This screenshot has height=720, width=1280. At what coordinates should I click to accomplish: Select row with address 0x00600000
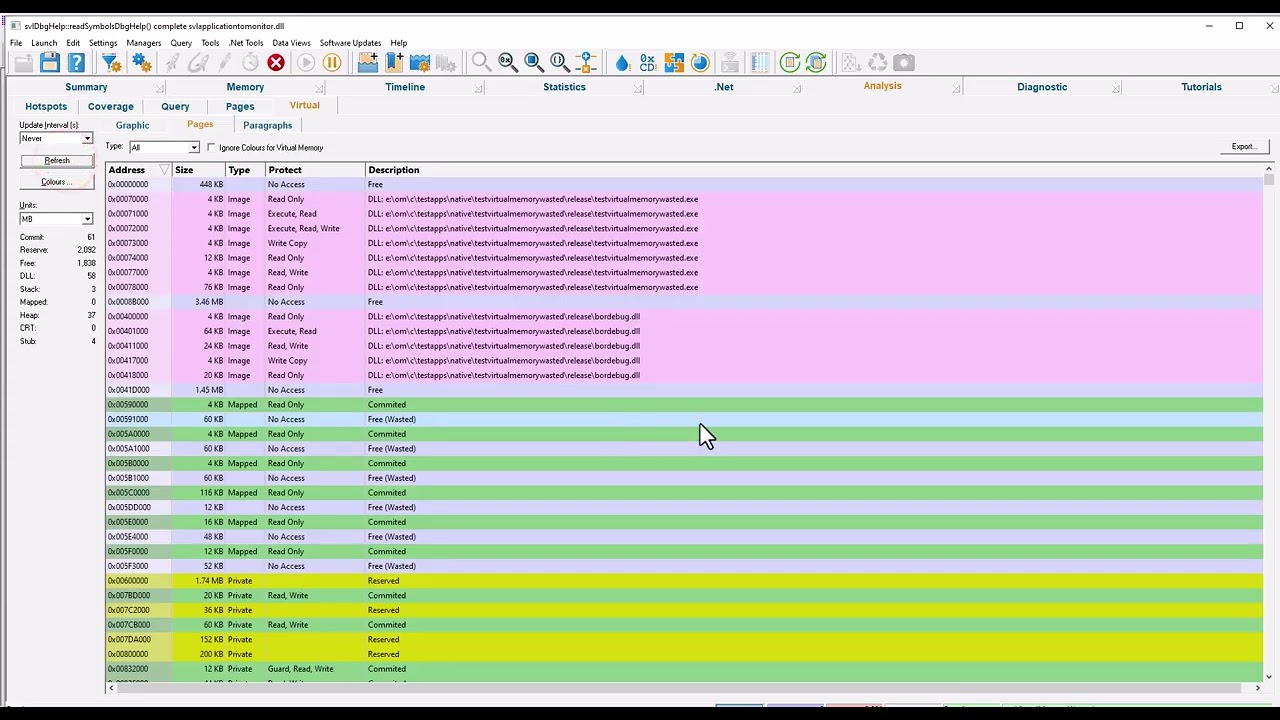684,581
